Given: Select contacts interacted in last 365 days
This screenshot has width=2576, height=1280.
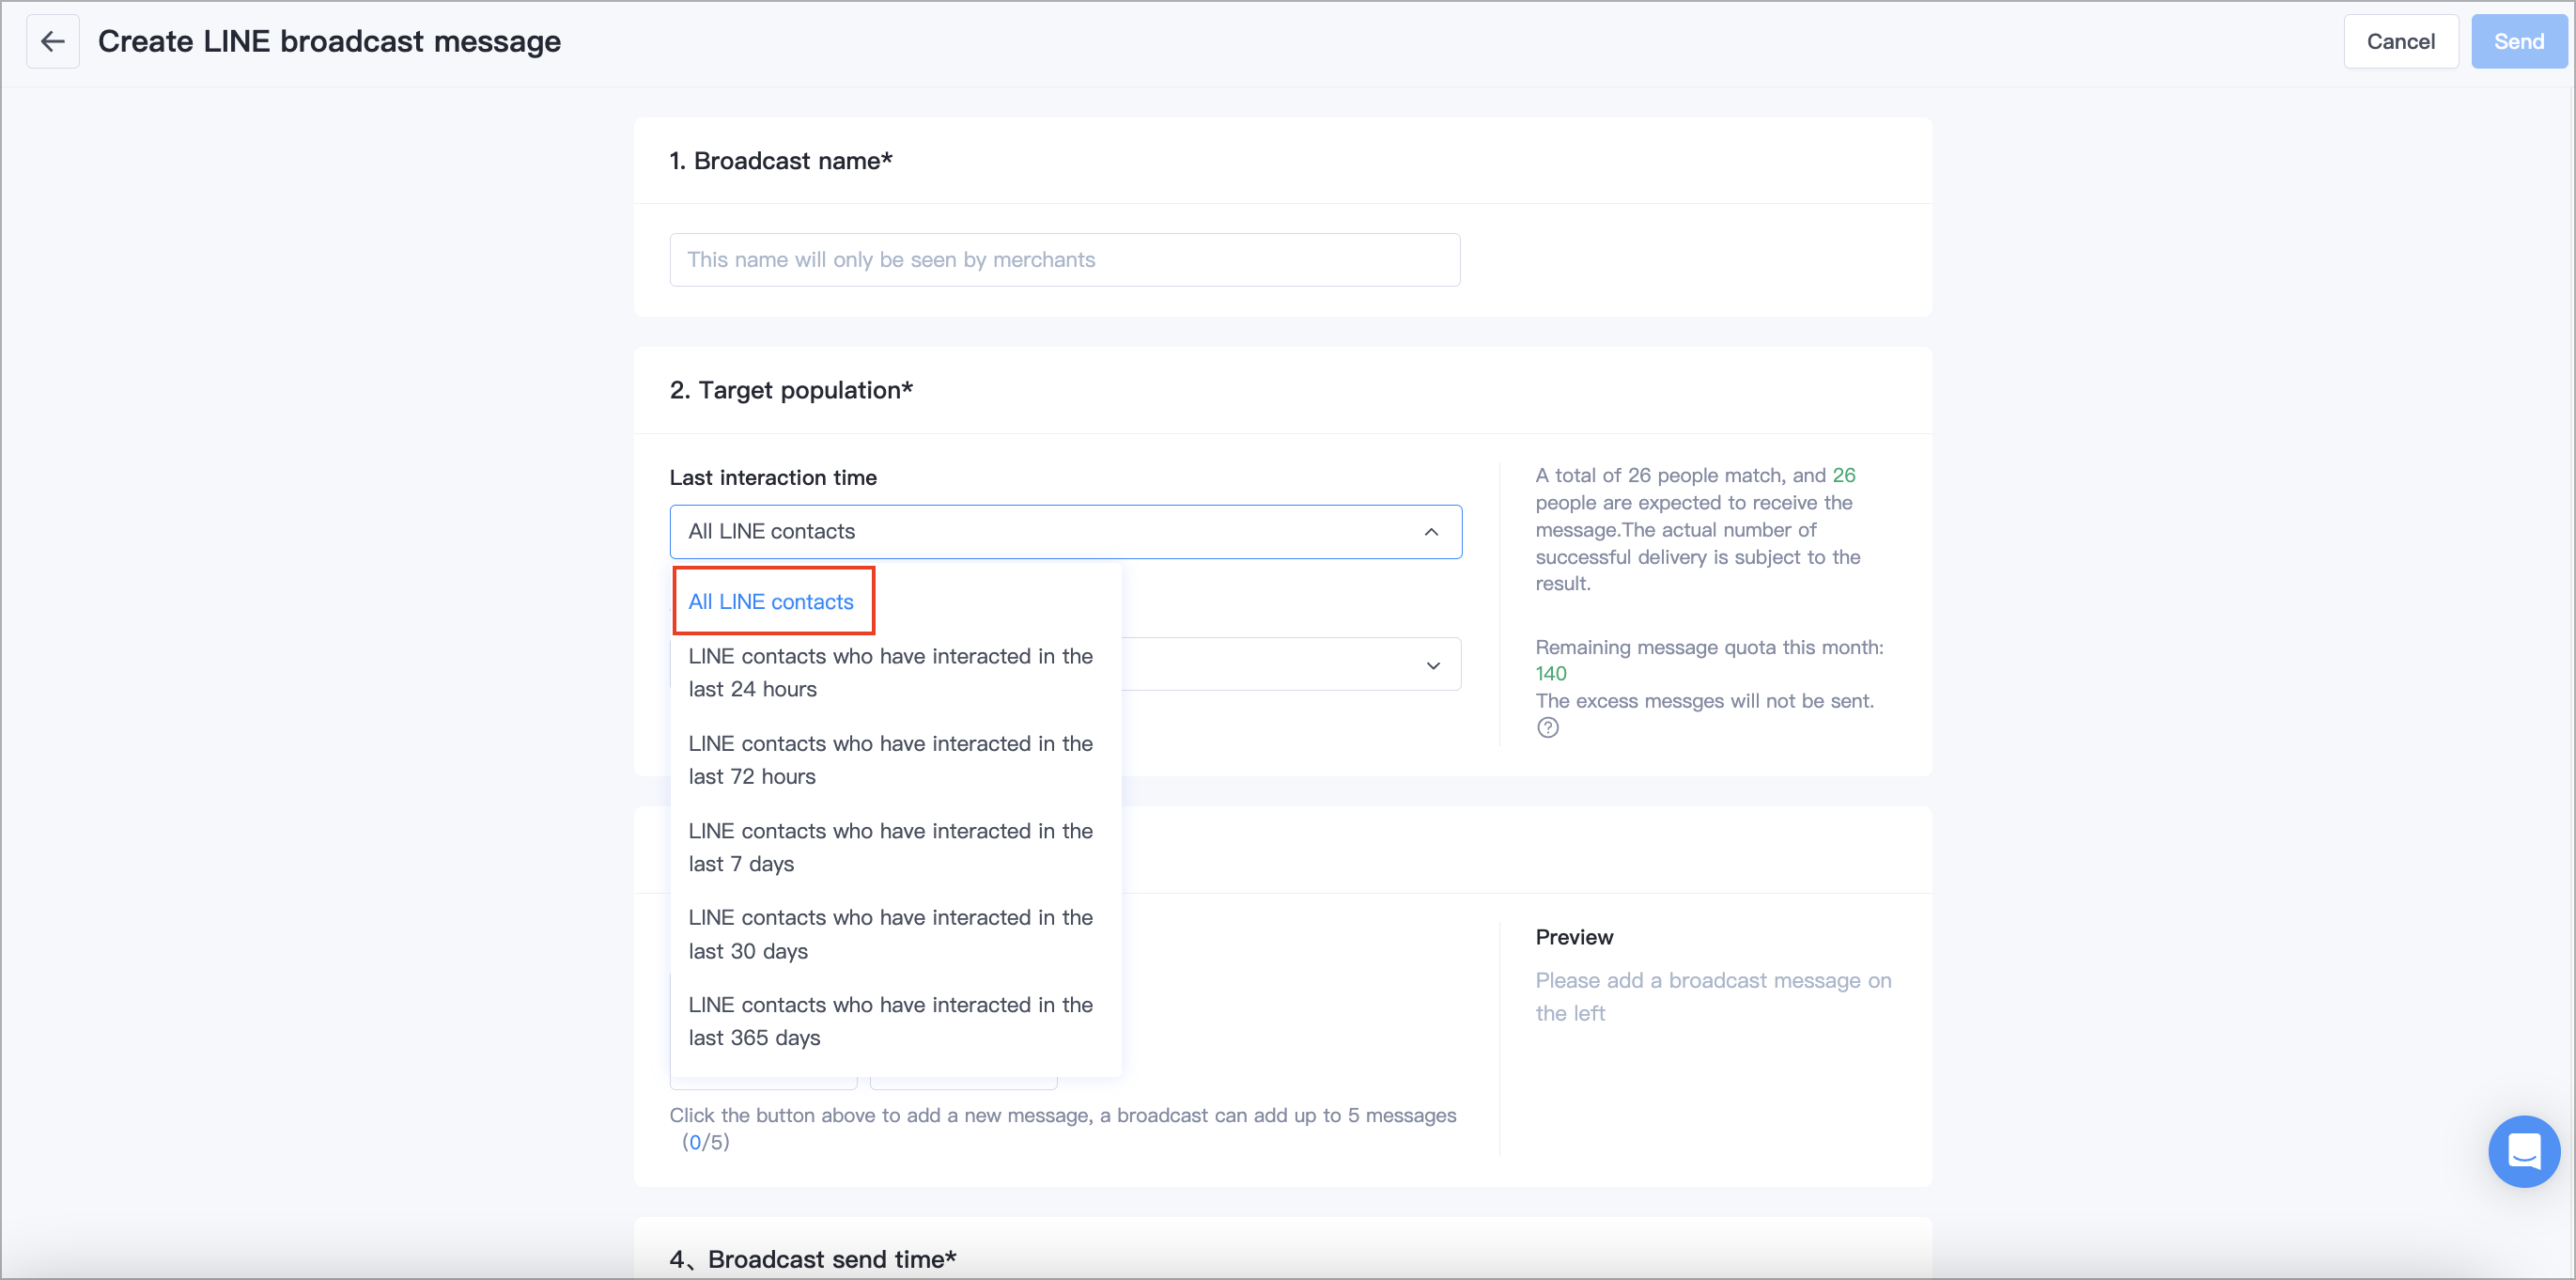Looking at the screenshot, I should point(890,1021).
